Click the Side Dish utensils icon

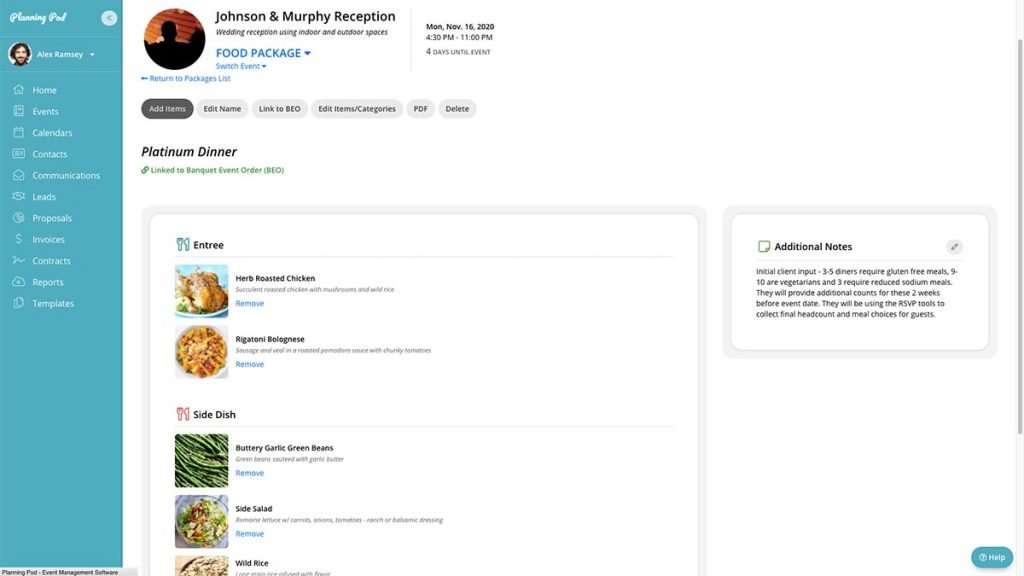point(183,414)
